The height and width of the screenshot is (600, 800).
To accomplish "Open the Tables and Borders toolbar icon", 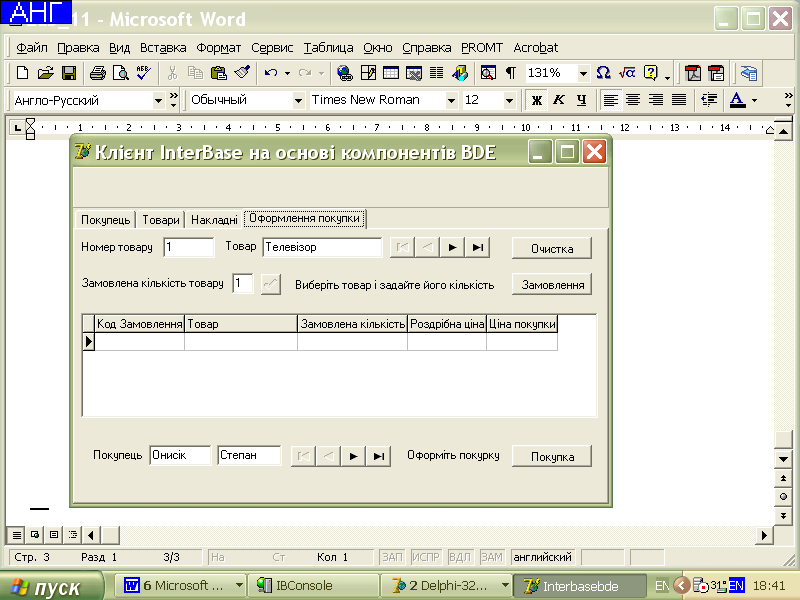I will [x=368, y=73].
